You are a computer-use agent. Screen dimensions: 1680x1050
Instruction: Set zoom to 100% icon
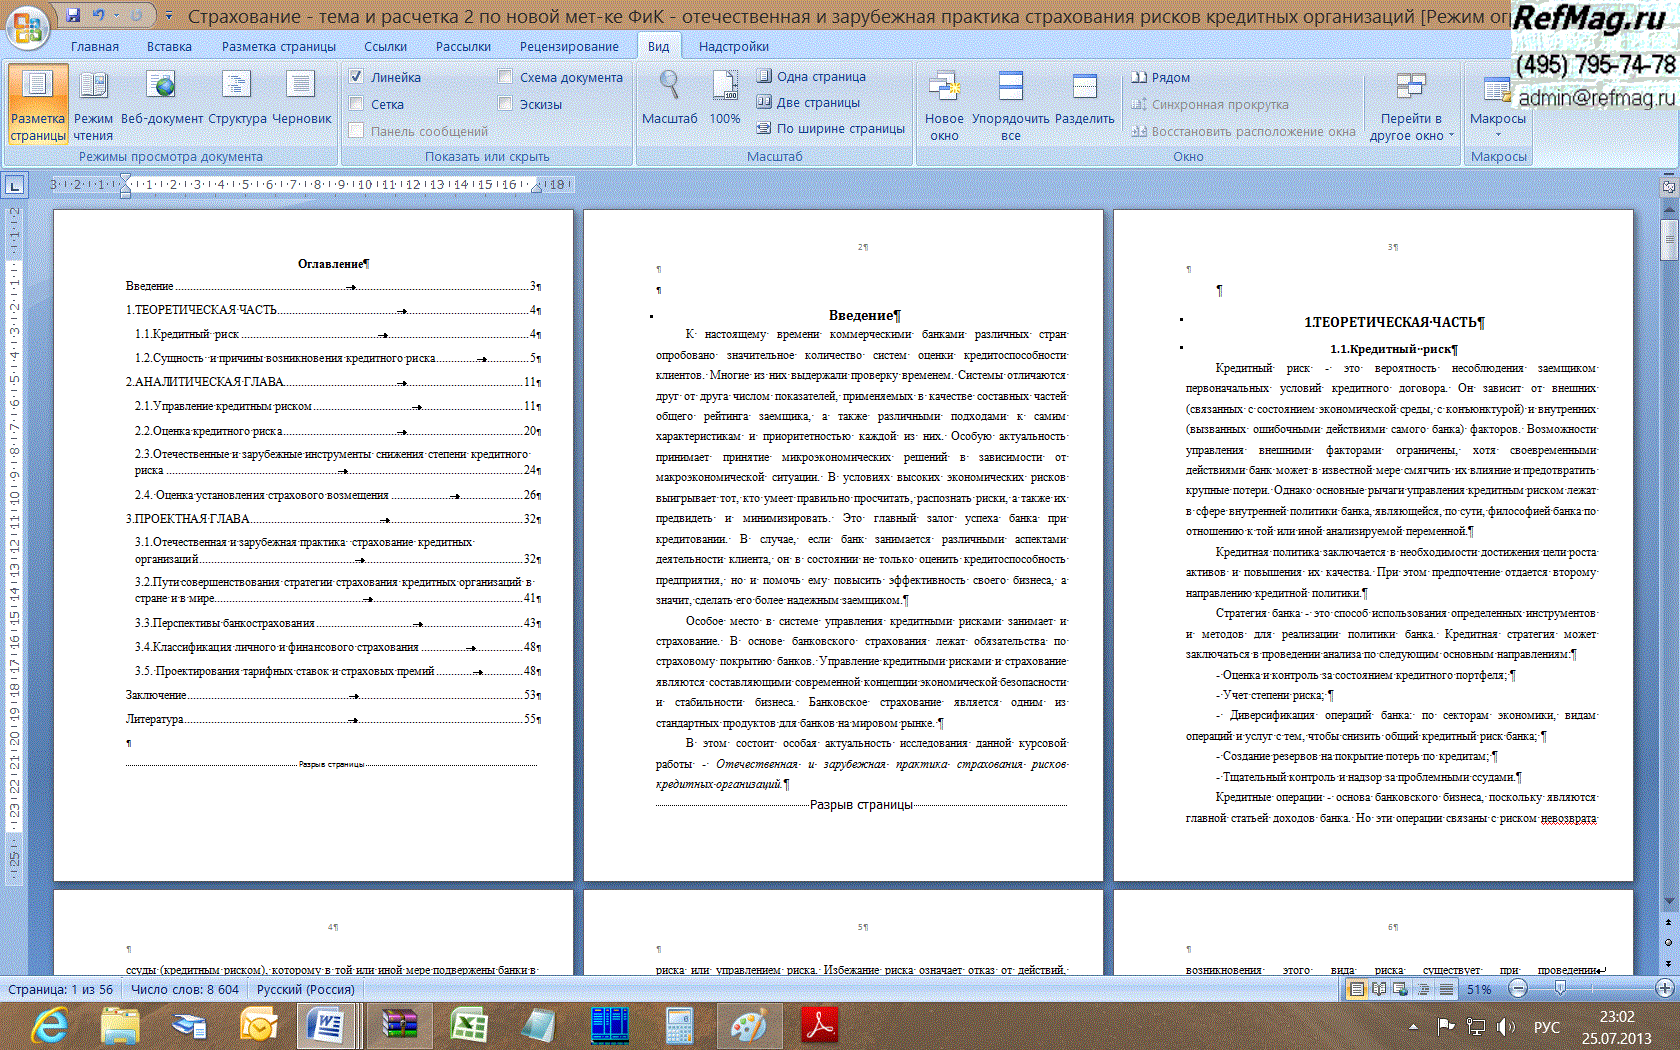pos(725,98)
